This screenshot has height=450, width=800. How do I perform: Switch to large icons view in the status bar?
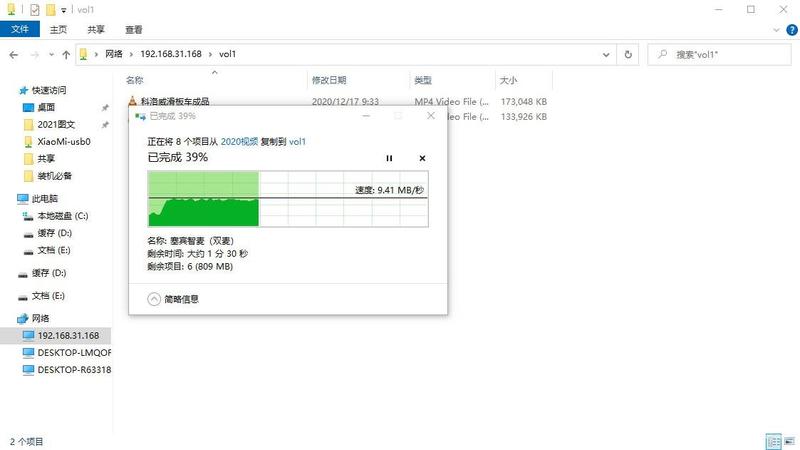(x=790, y=441)
